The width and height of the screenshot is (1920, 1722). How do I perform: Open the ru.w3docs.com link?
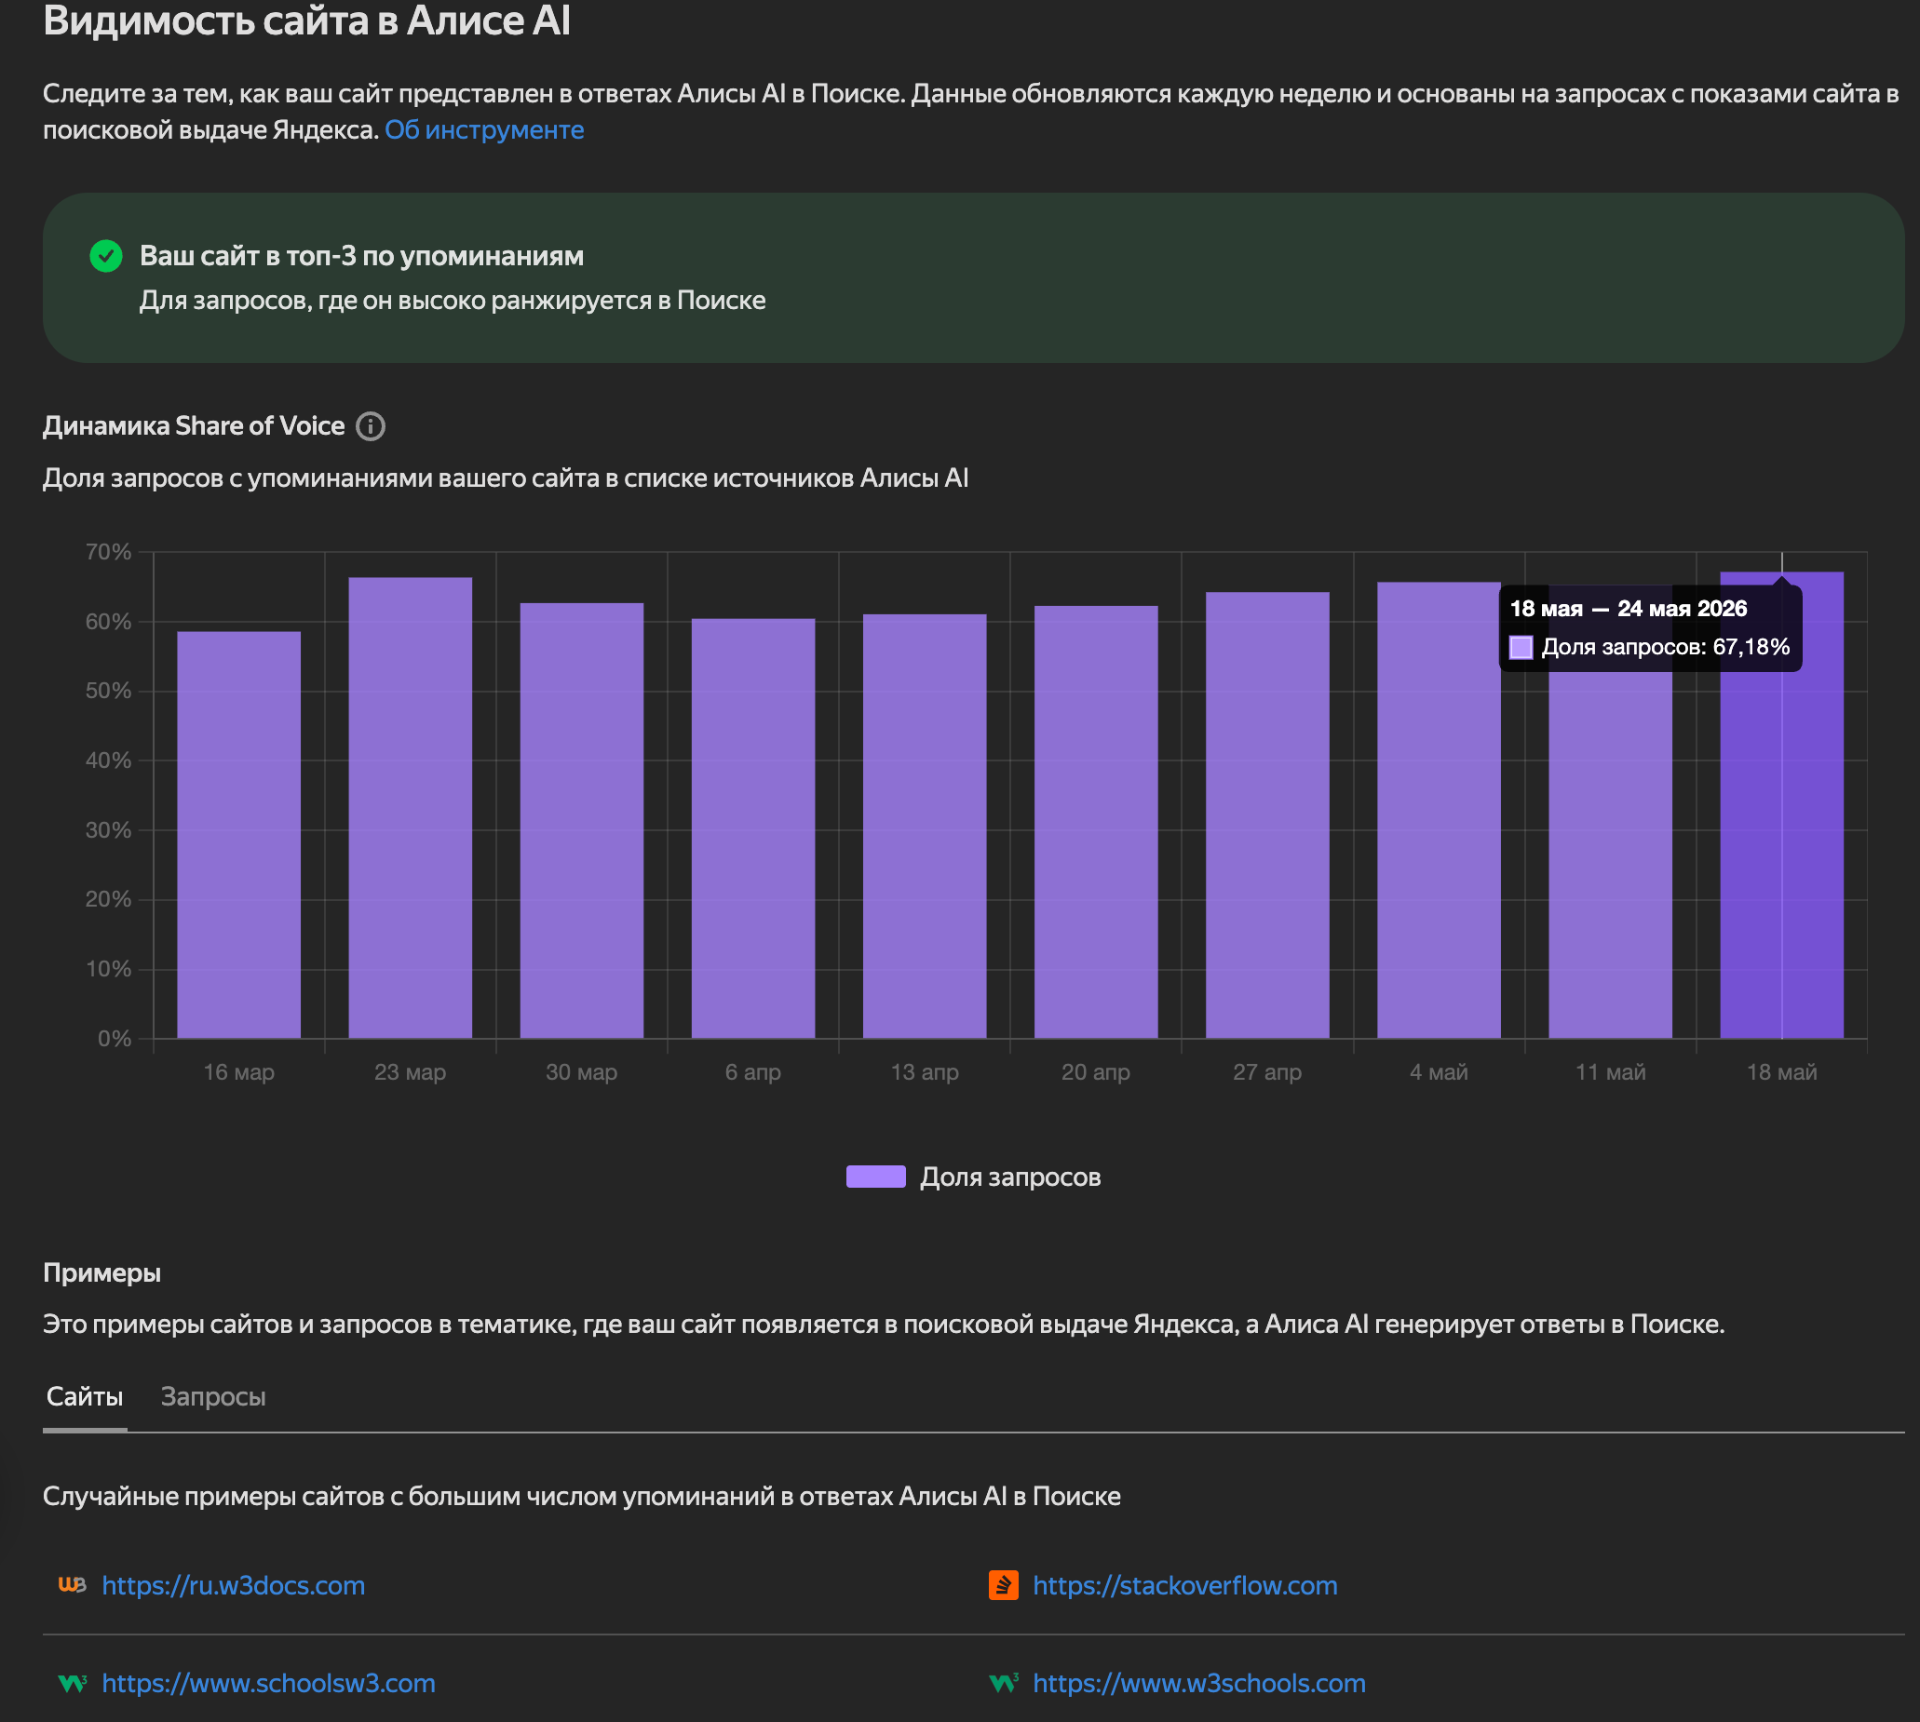tap(233, 1585)
